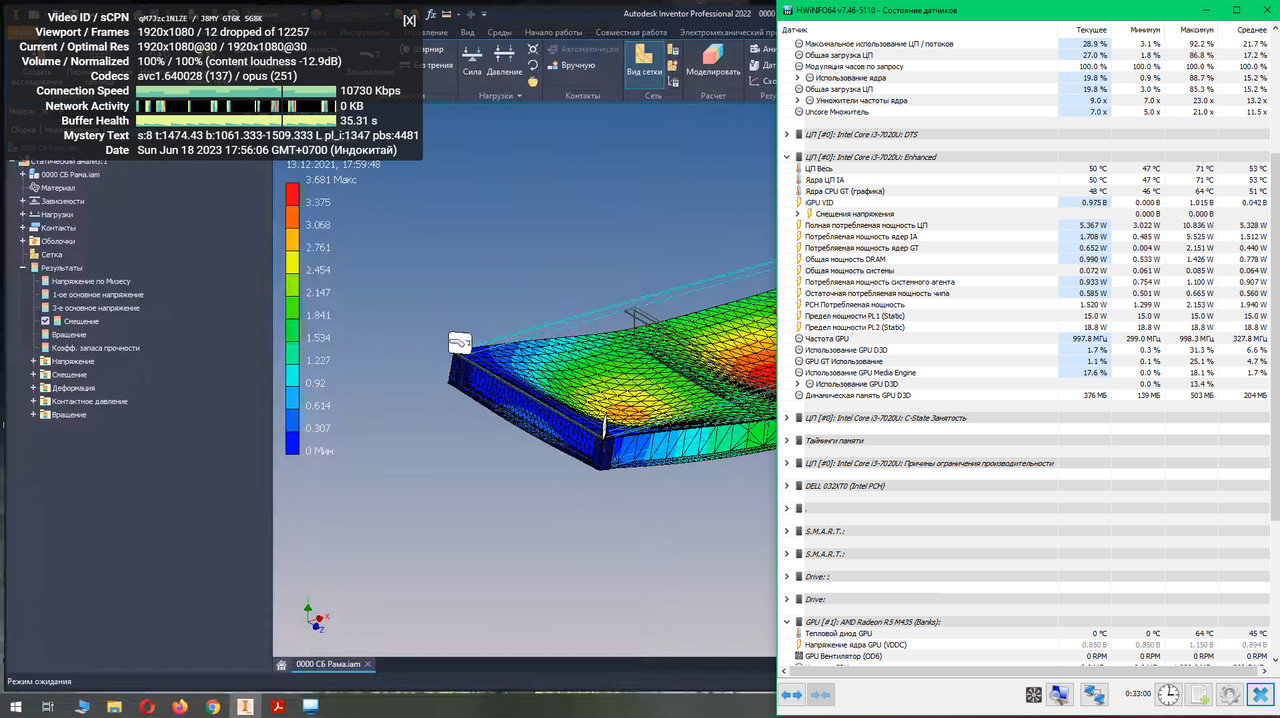Screen dimensions: 1280x718
Task: Open Task View on the taskbar
Action: tap(48, 706)
